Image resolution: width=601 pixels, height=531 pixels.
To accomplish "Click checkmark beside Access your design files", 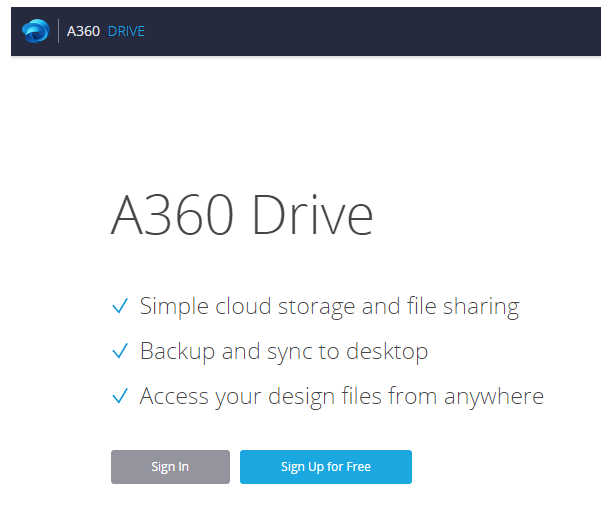I will pos(120,396).
